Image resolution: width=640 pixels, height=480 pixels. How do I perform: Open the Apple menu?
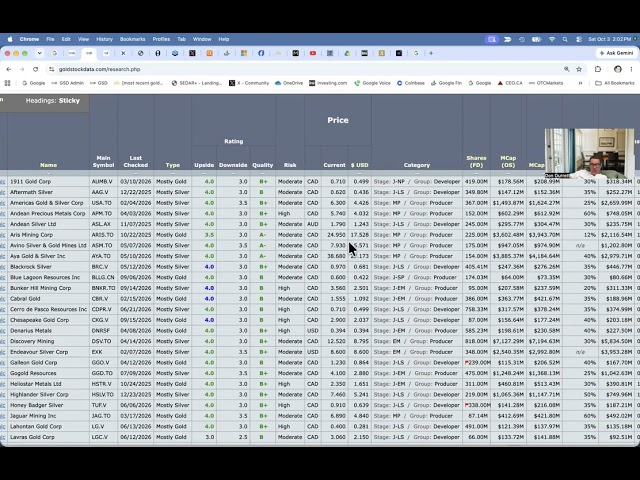[x=10, y=39]
